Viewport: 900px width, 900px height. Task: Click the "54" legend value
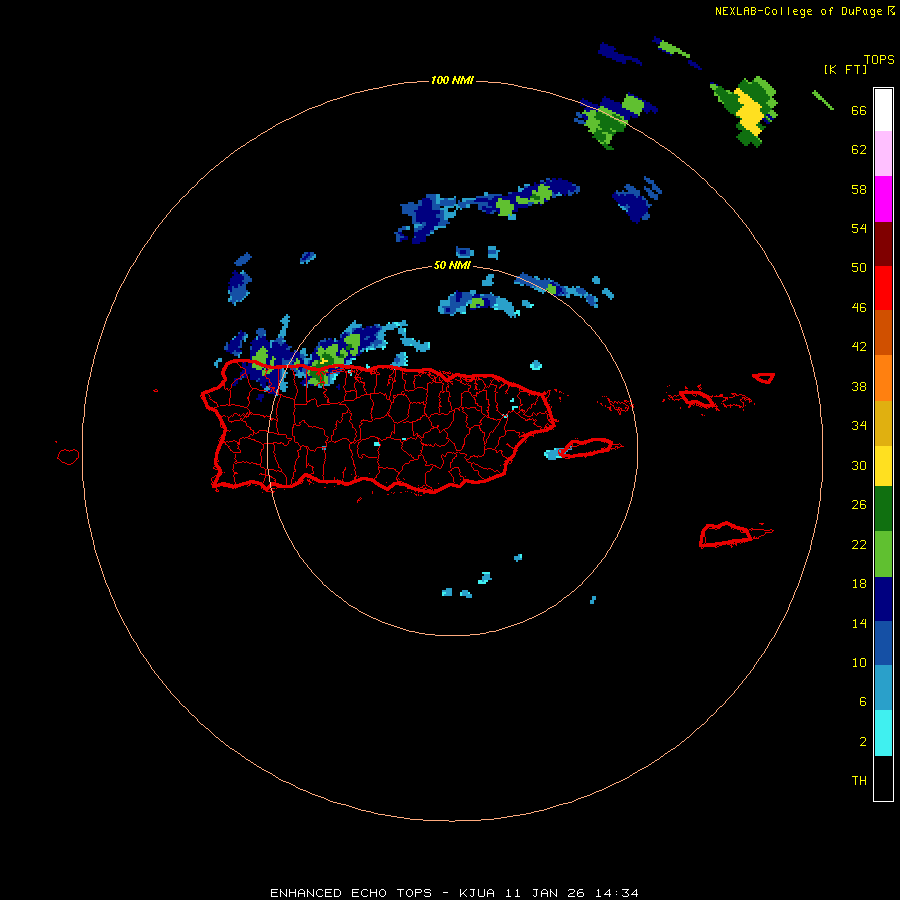[859, 228]
